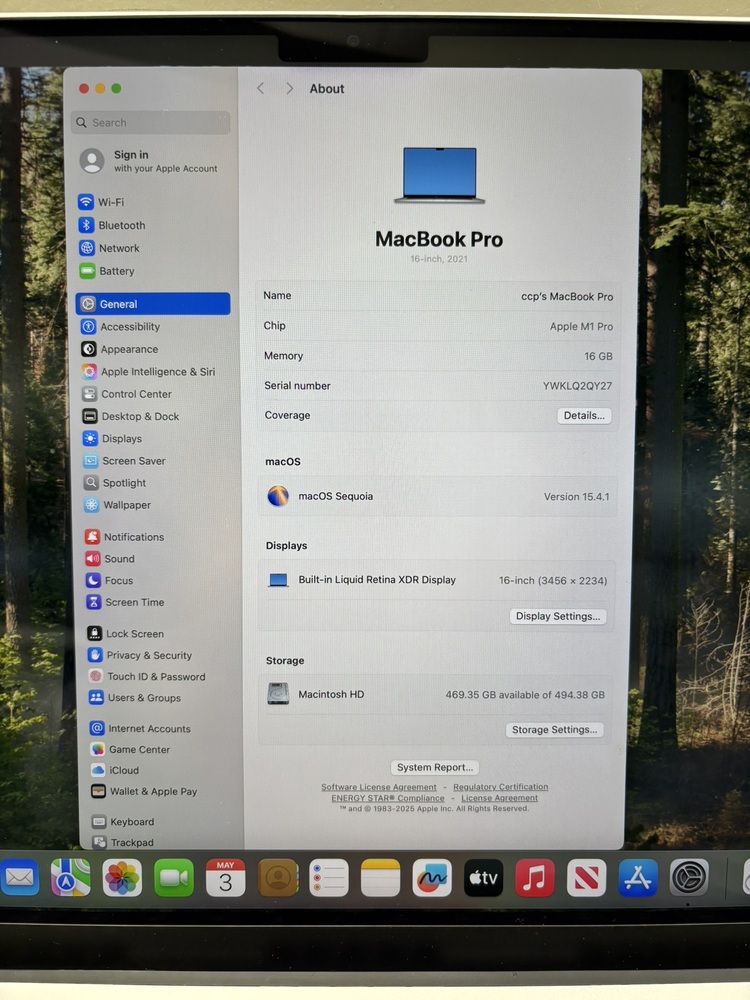The height and width of the screenshot is (1000, 750).
Task: Open FaceTime from the Dock
Action: click(173, 878)
